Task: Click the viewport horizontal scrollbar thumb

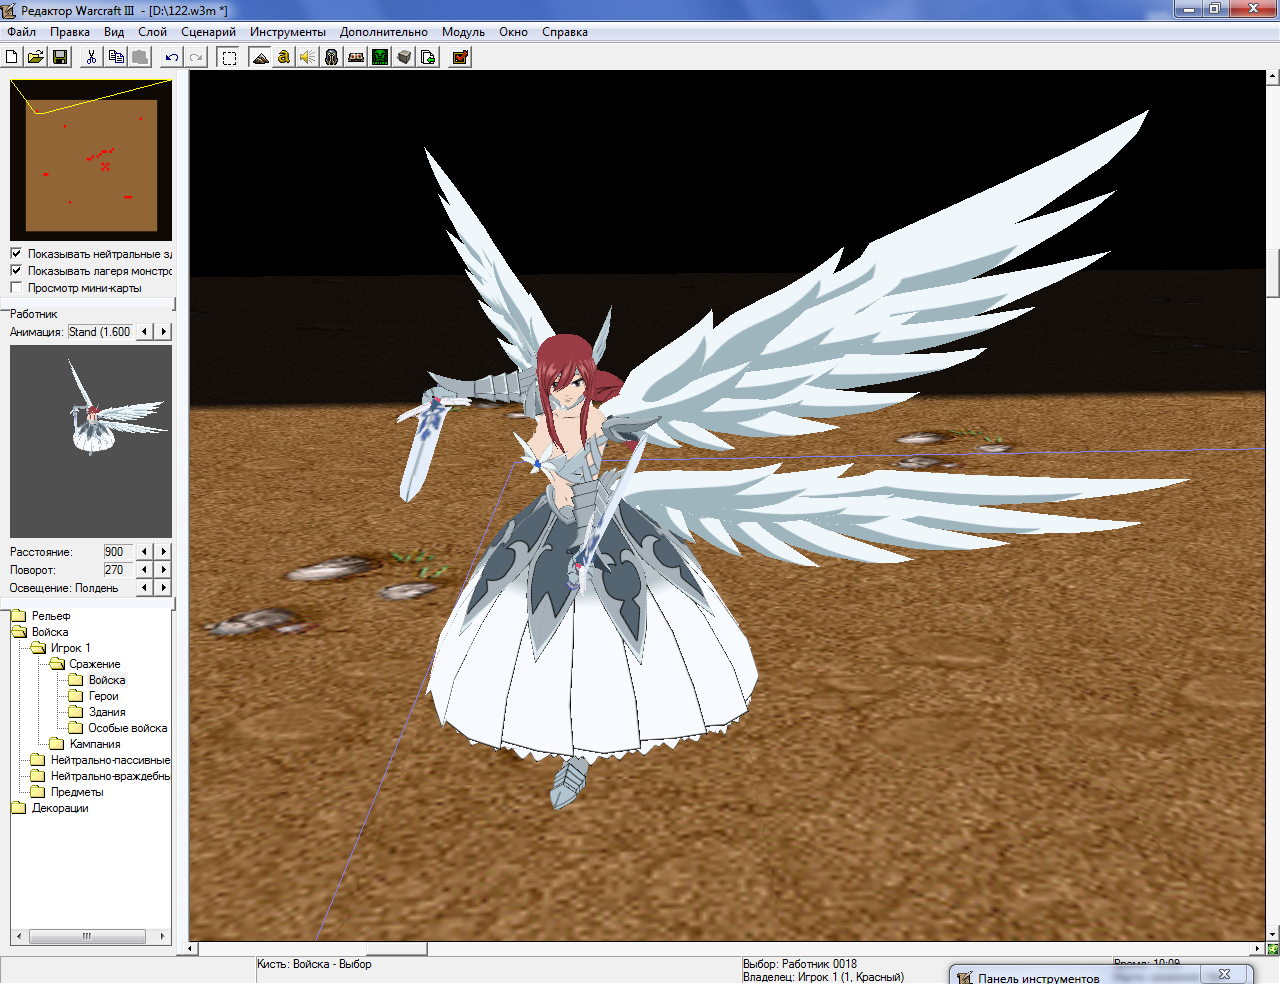Action: click(397, 948)
